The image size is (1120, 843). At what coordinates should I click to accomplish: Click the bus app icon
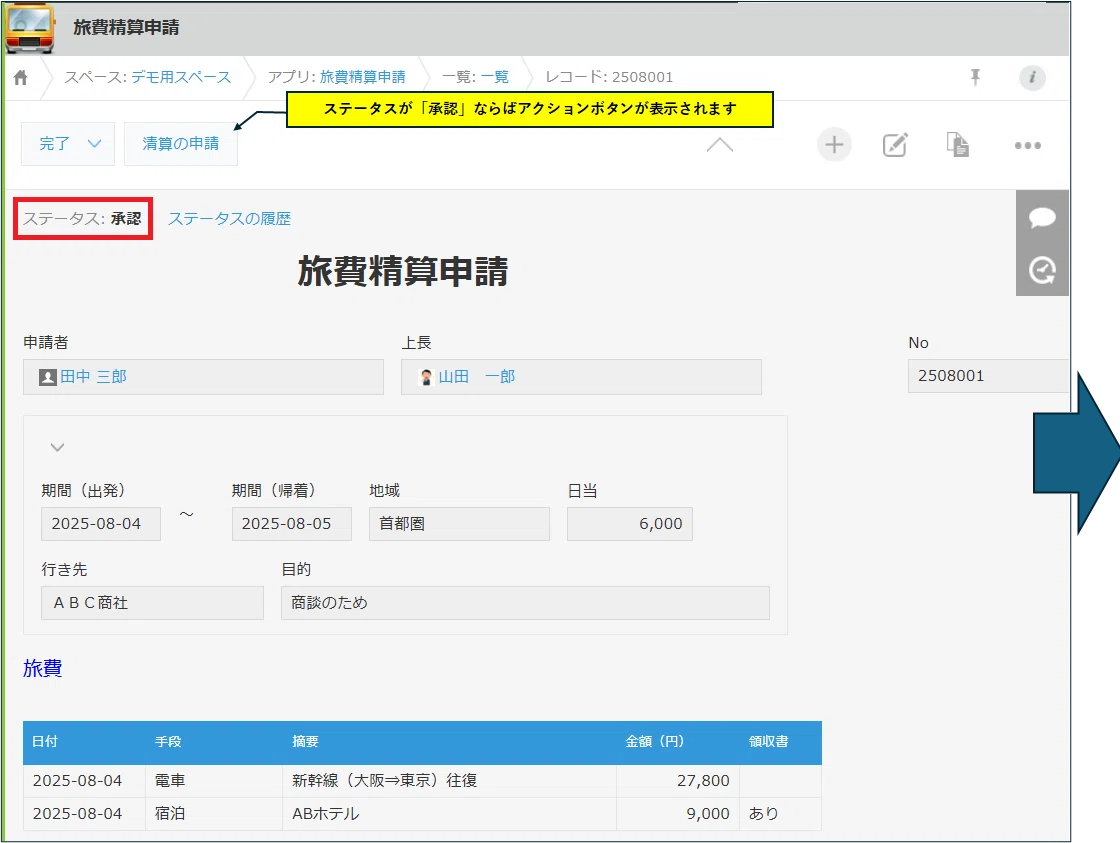click(30, 28)
